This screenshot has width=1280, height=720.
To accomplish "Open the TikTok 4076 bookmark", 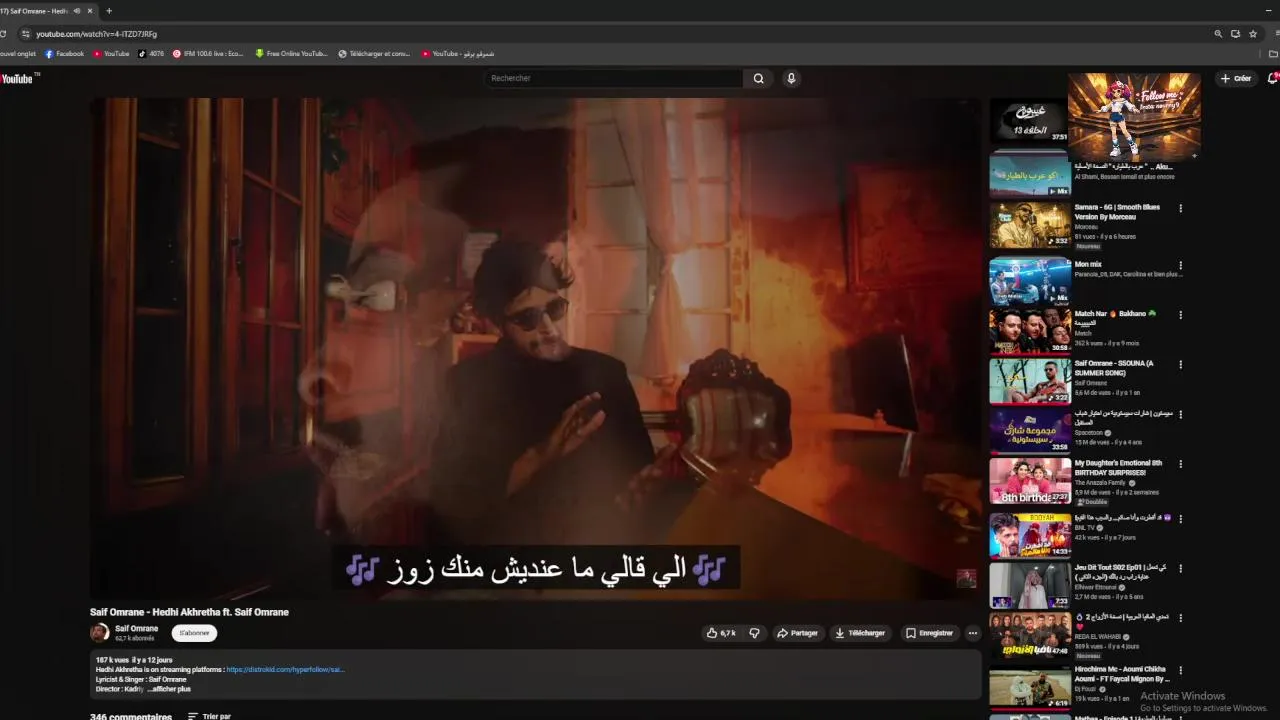I will pos(151,54).
